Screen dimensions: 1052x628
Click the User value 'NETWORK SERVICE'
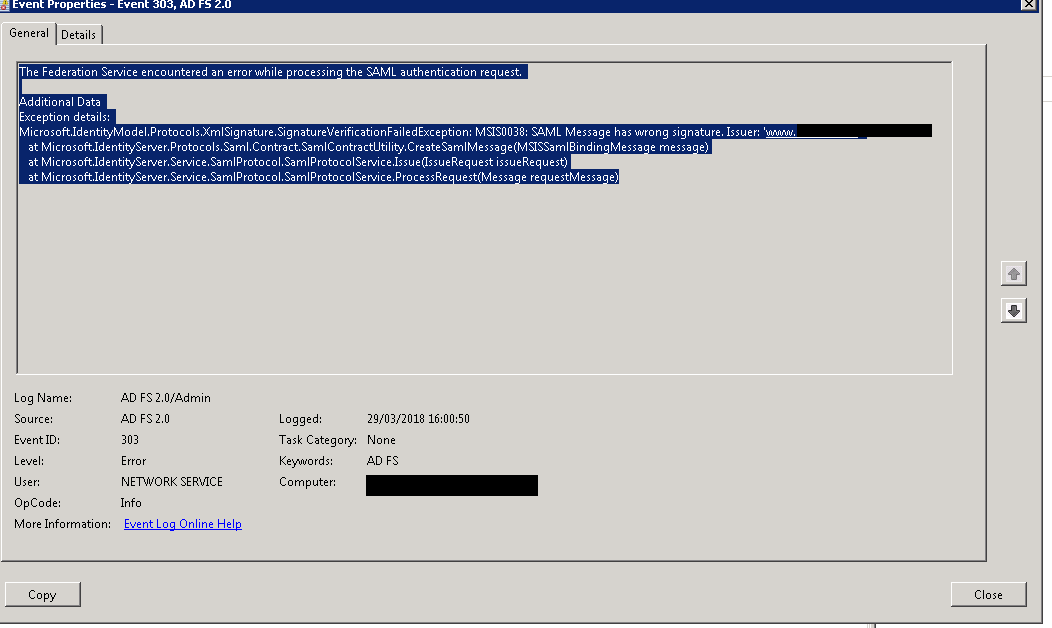click(172, 482)
